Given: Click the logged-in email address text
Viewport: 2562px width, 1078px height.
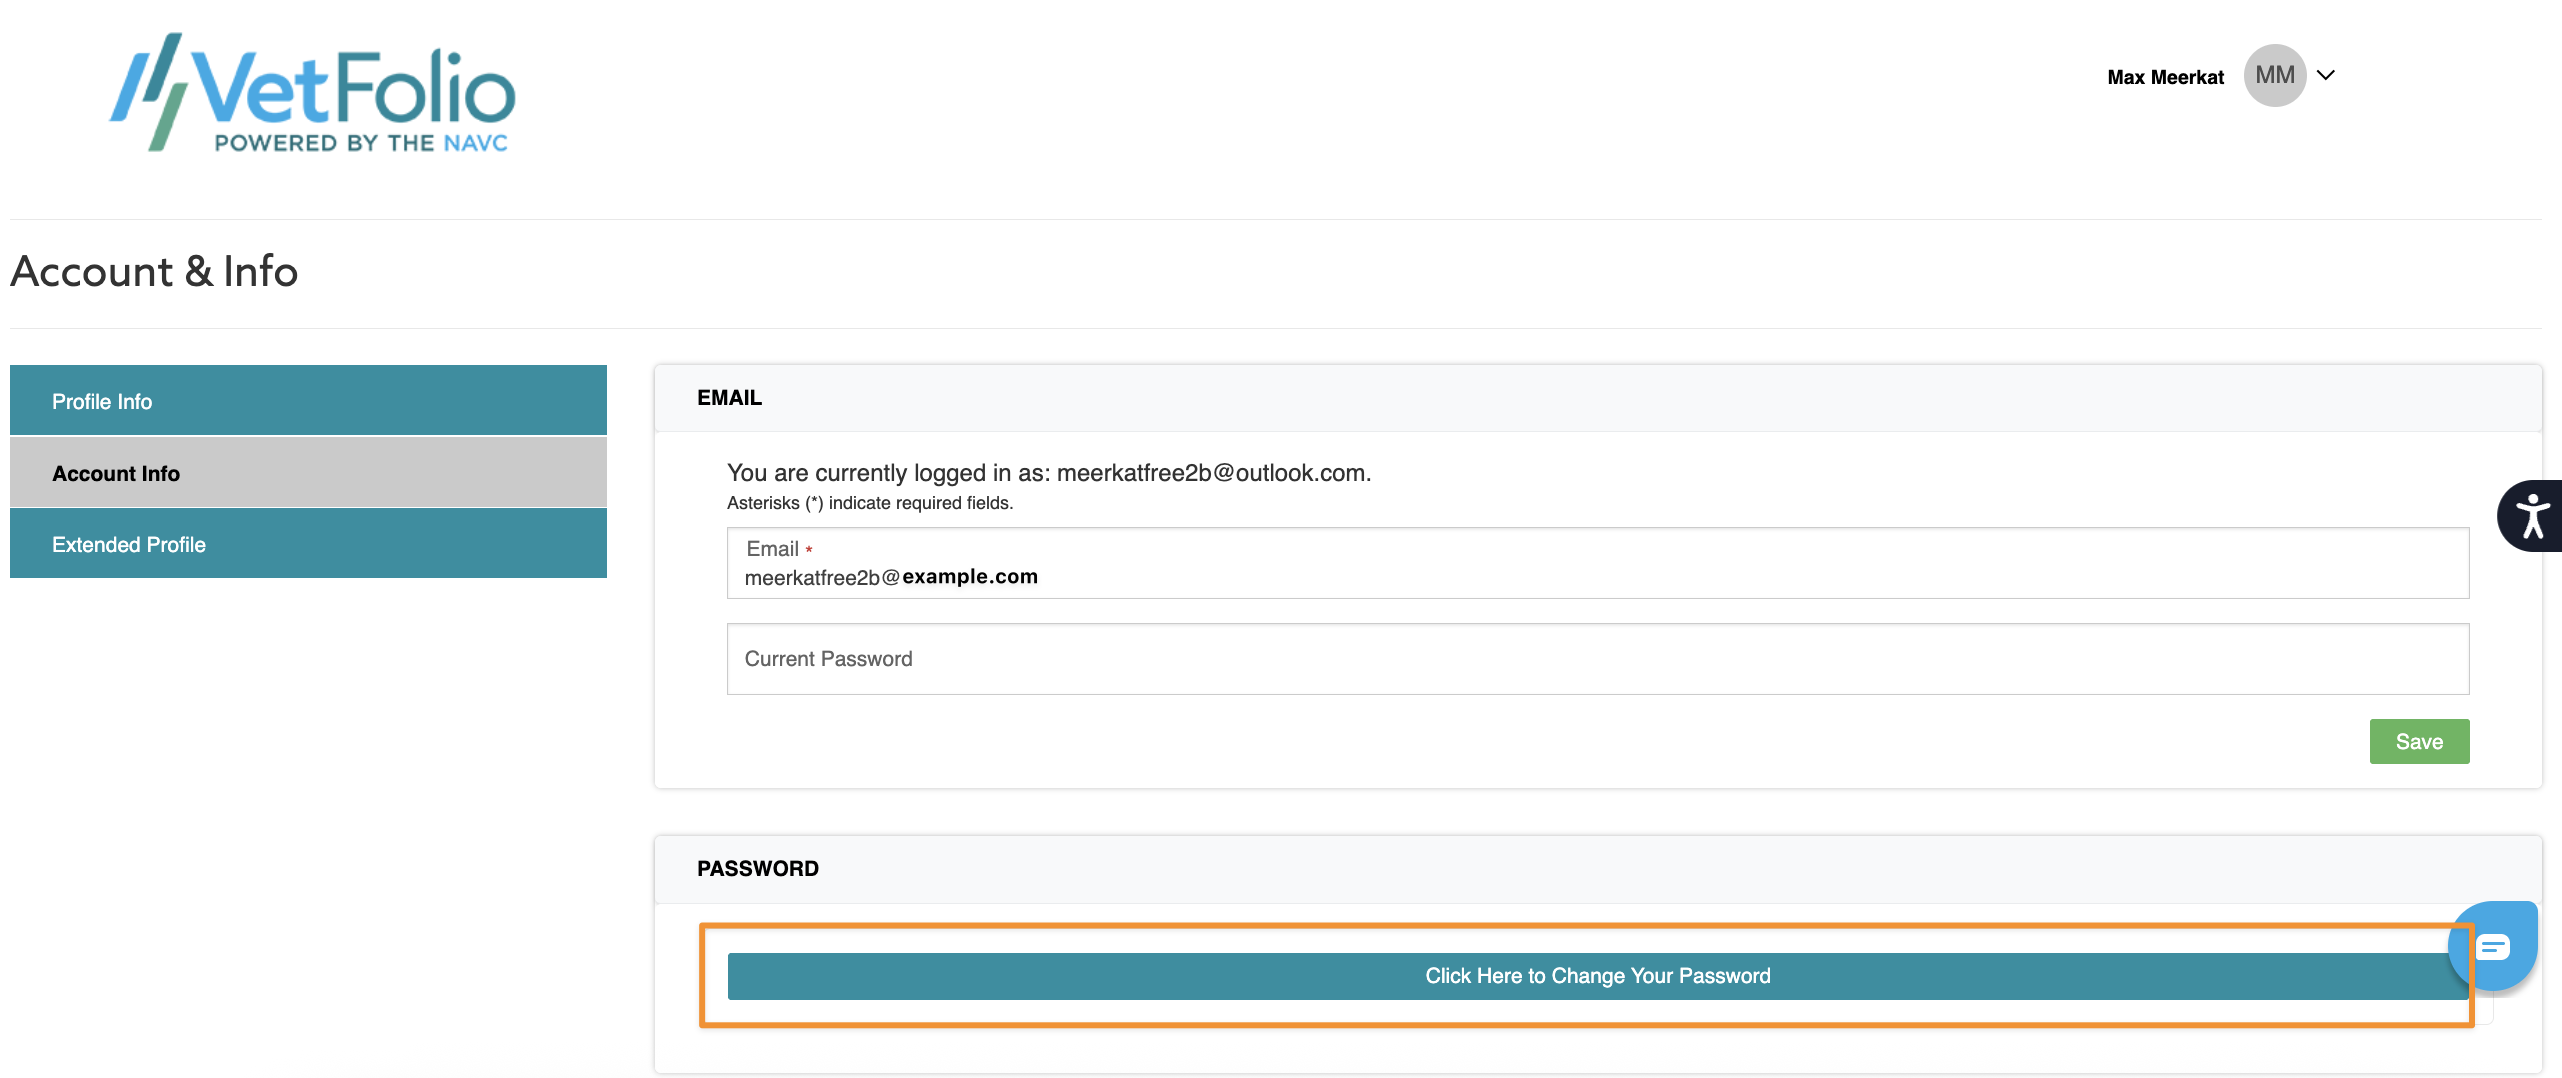Looking at the screenshot, I should click(x=1213, y=473).
